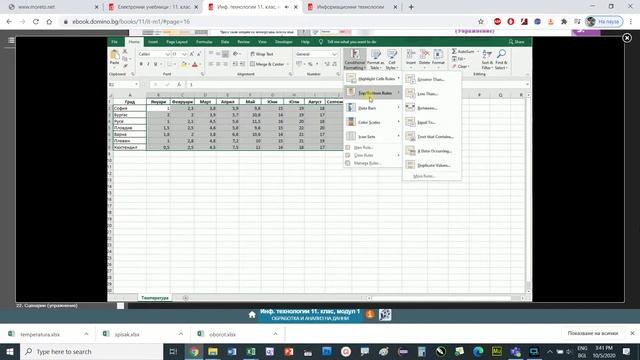Click the Font Color red A swatch
This screenshot has width=640, height=360.
point(195,64)
